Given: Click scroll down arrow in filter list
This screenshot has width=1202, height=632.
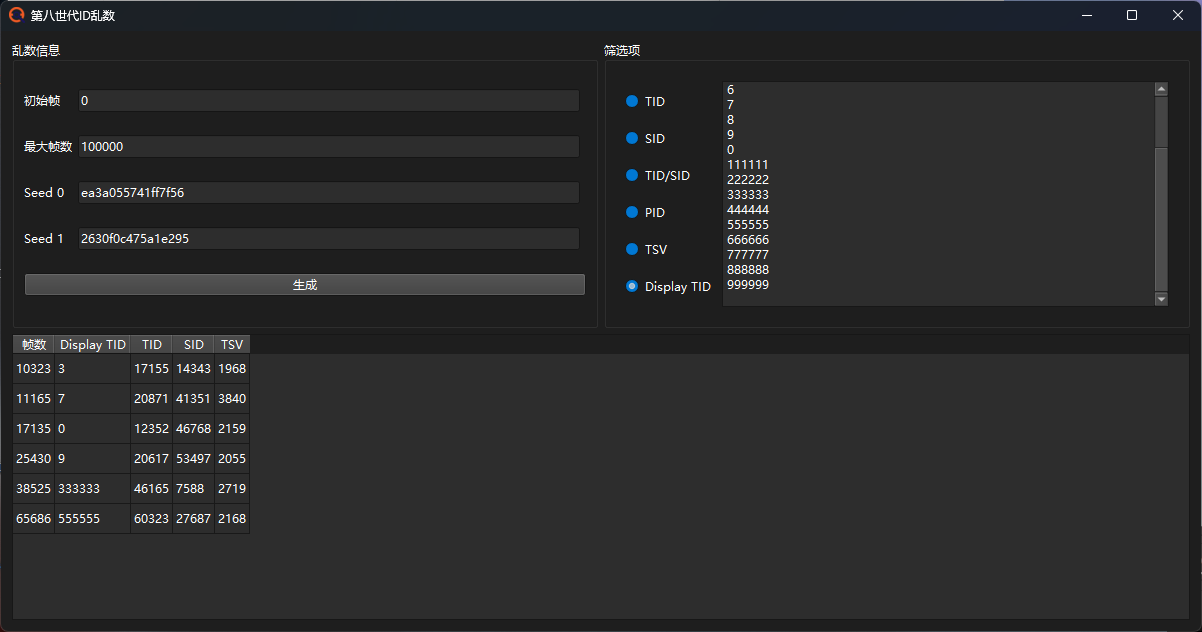Looking at the screenshot, I should click(x=1161, y=299).
